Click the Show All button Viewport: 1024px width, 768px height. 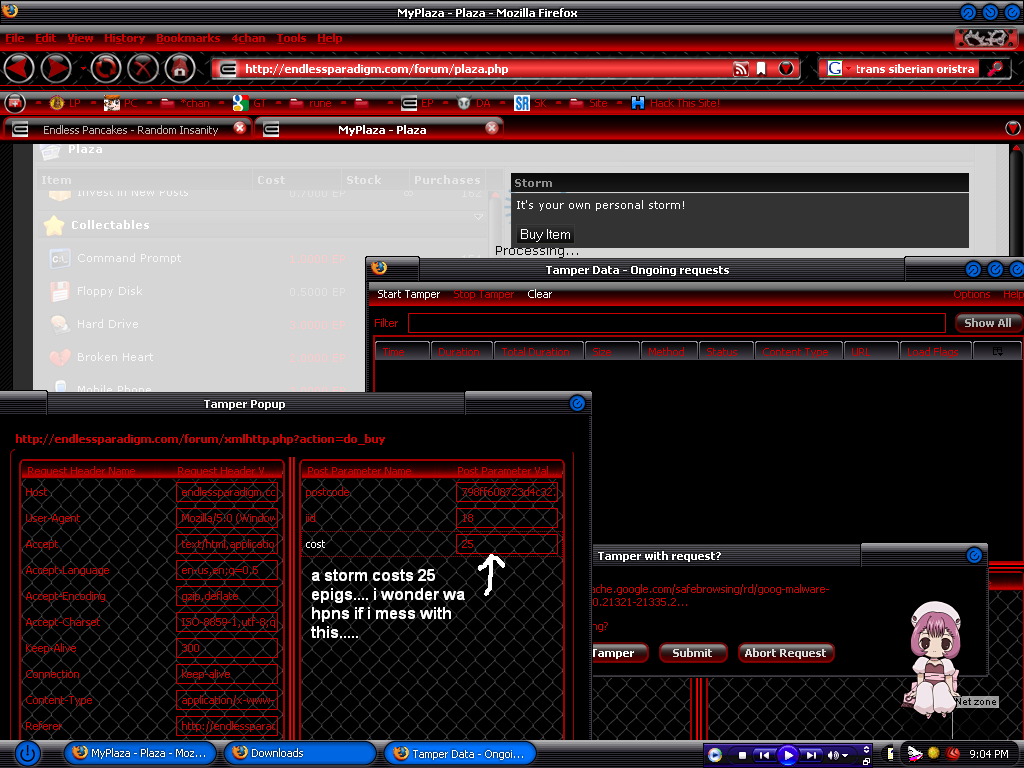(x=987, y=323)
